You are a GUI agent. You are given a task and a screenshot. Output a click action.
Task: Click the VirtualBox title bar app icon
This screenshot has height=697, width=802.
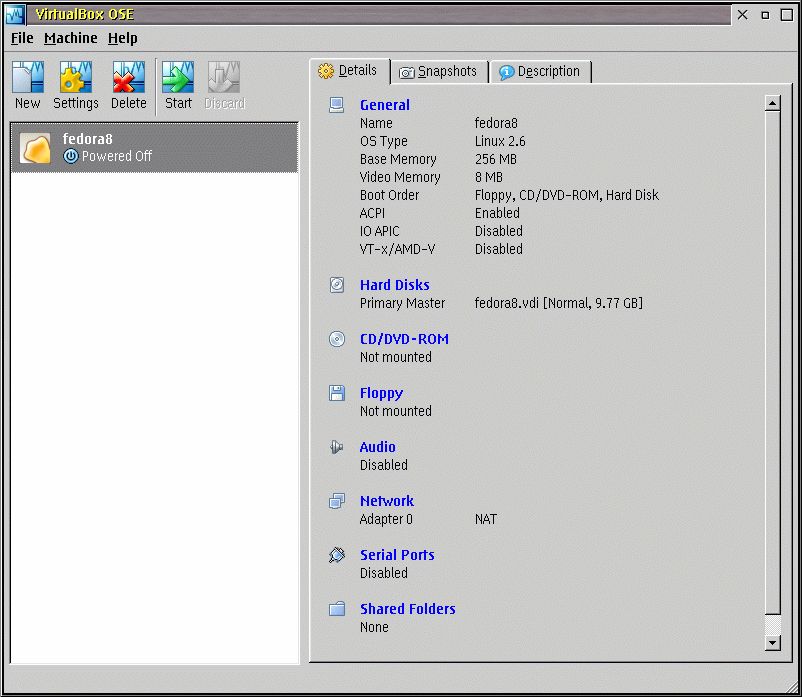point(15,14)
